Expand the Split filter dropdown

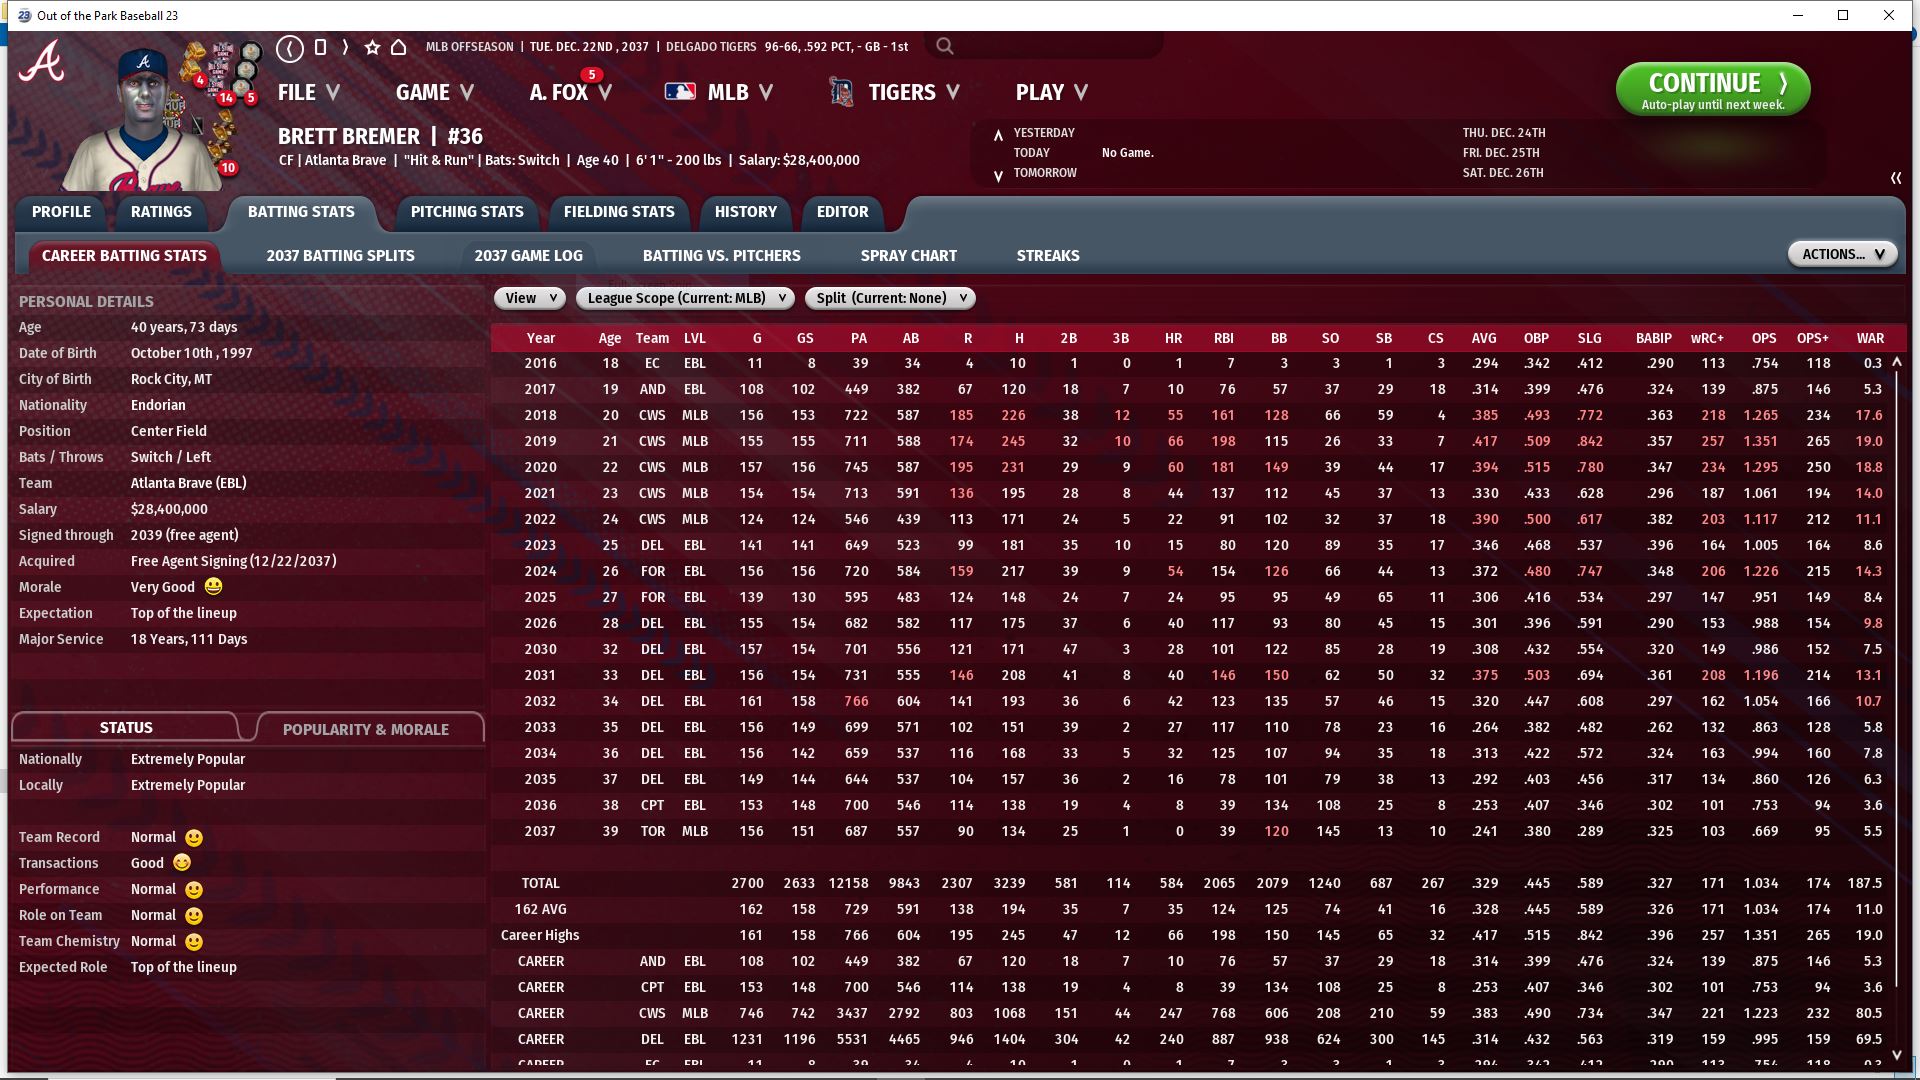[x=889, y=298]
